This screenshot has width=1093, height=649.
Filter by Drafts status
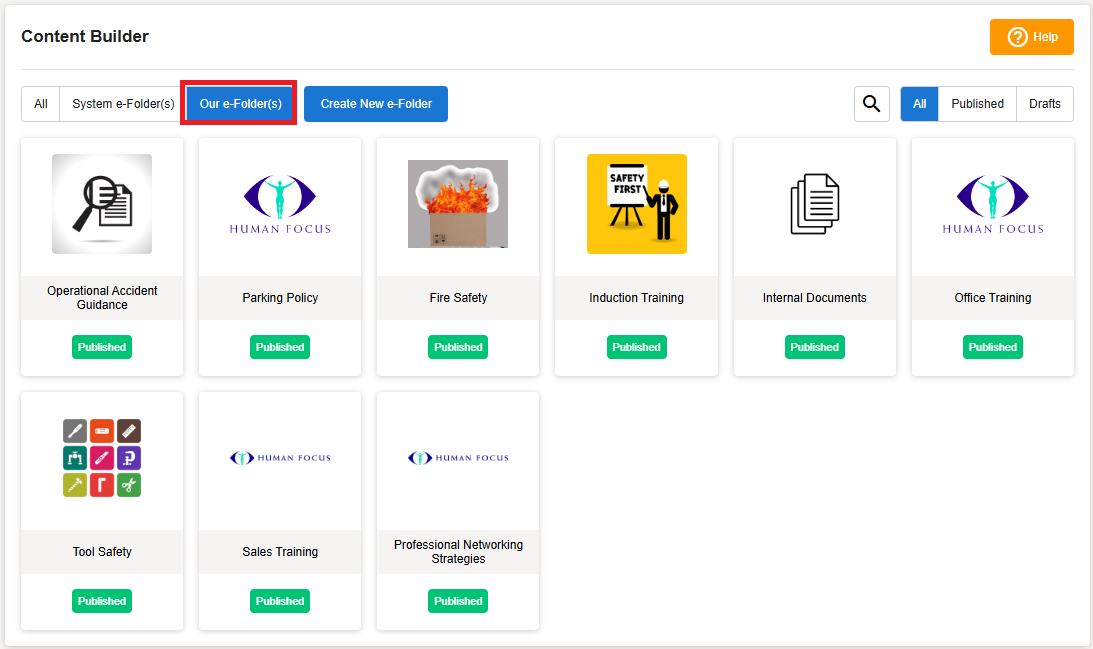coord(1045,104)
